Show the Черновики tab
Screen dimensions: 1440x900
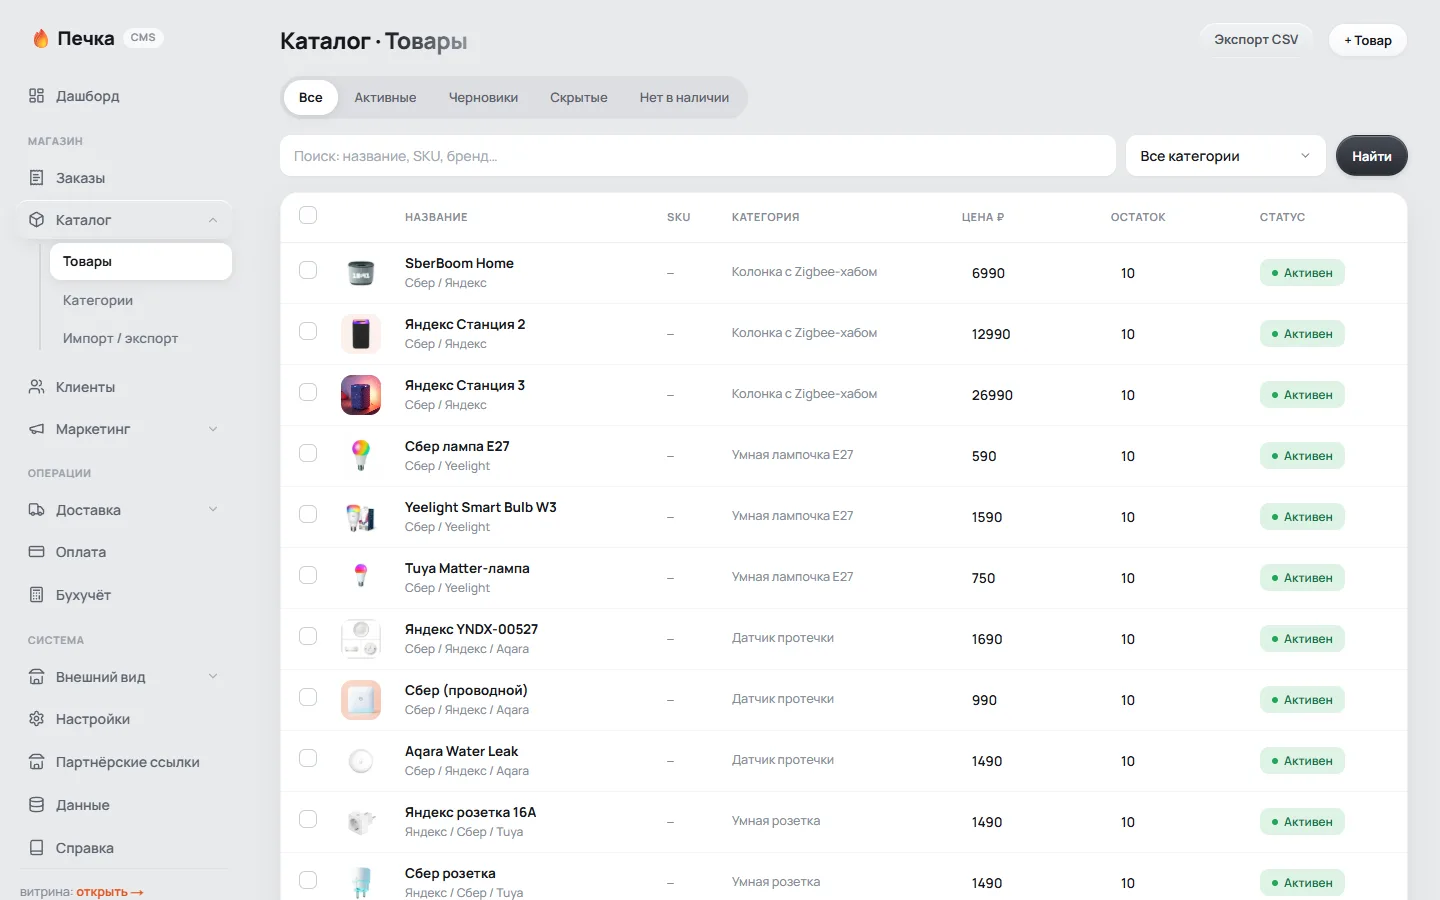coord(483,98)
